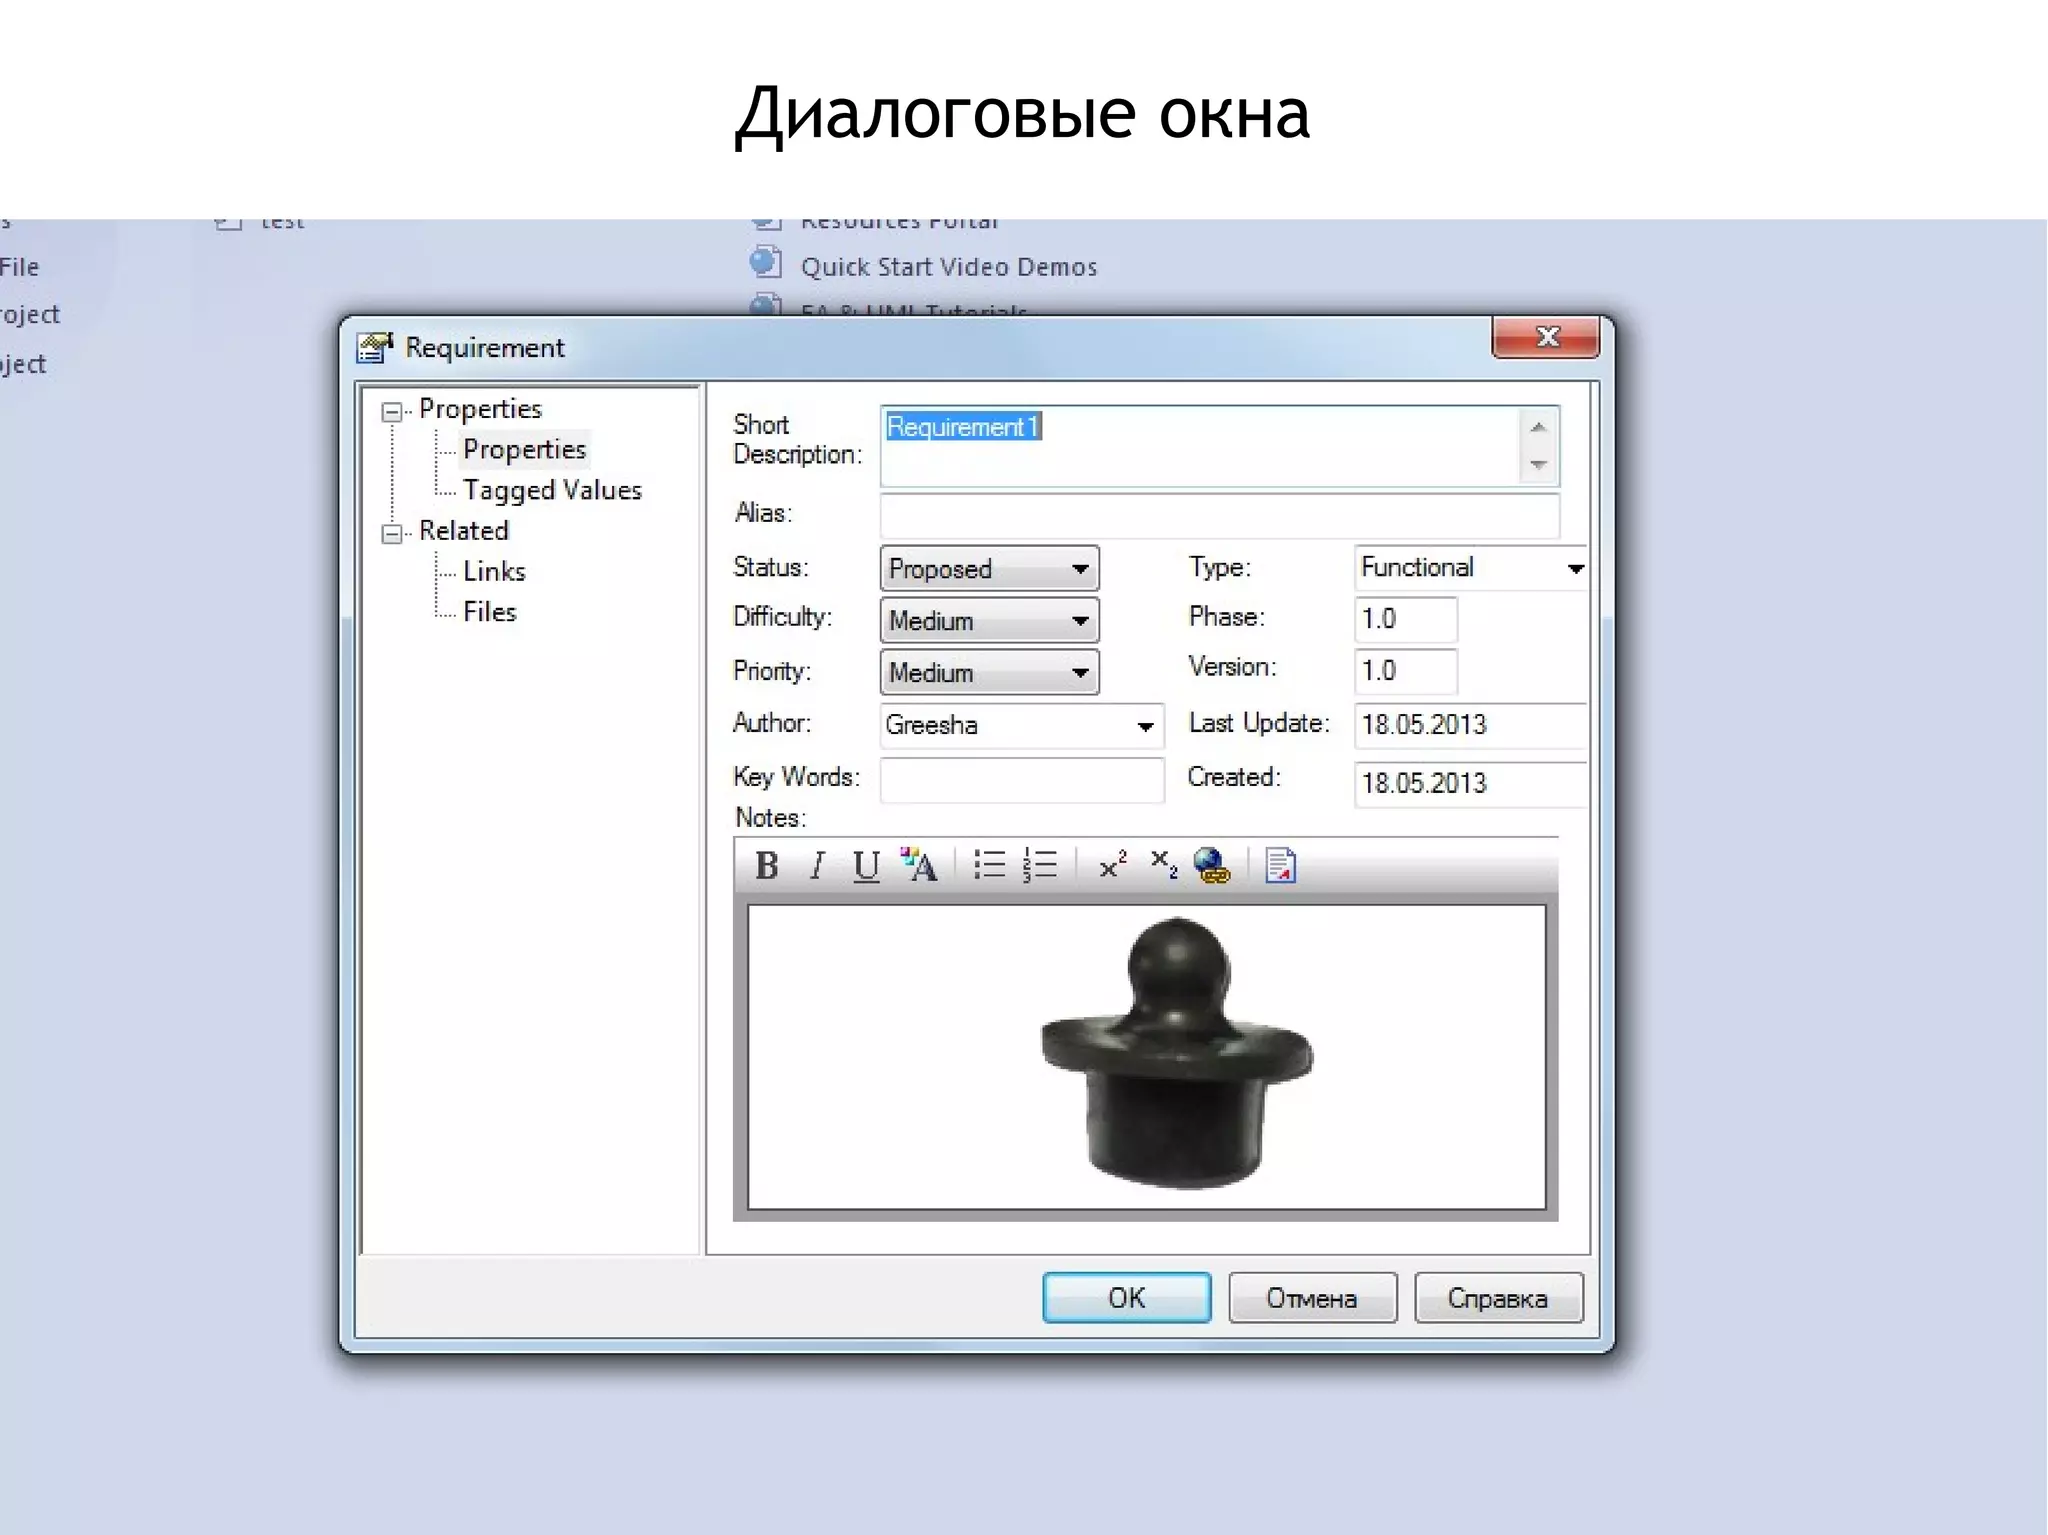Open the Status dropdown showing Proposed
Viewport: 2048px width, 1535px height.
[x=989, y=568]
